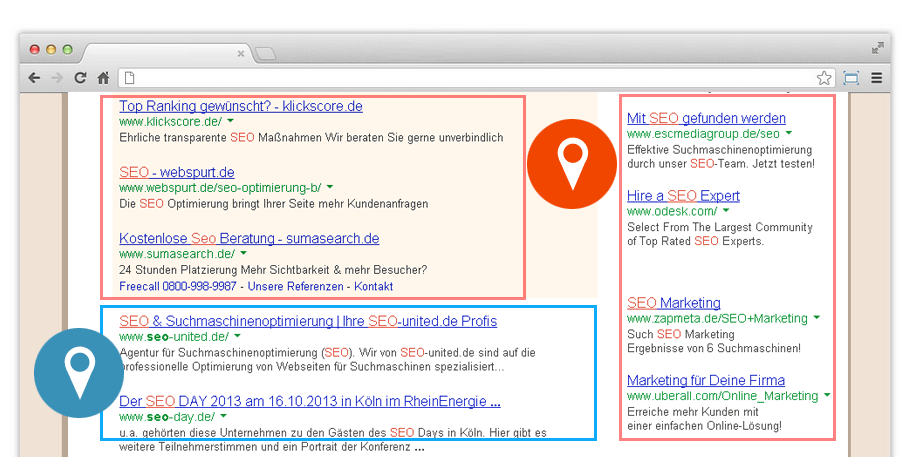Click the text 'Ergebnisse von 6 Suchmaschinen!'
Viewport: 908px width, 457px height.
coord(714,348)
